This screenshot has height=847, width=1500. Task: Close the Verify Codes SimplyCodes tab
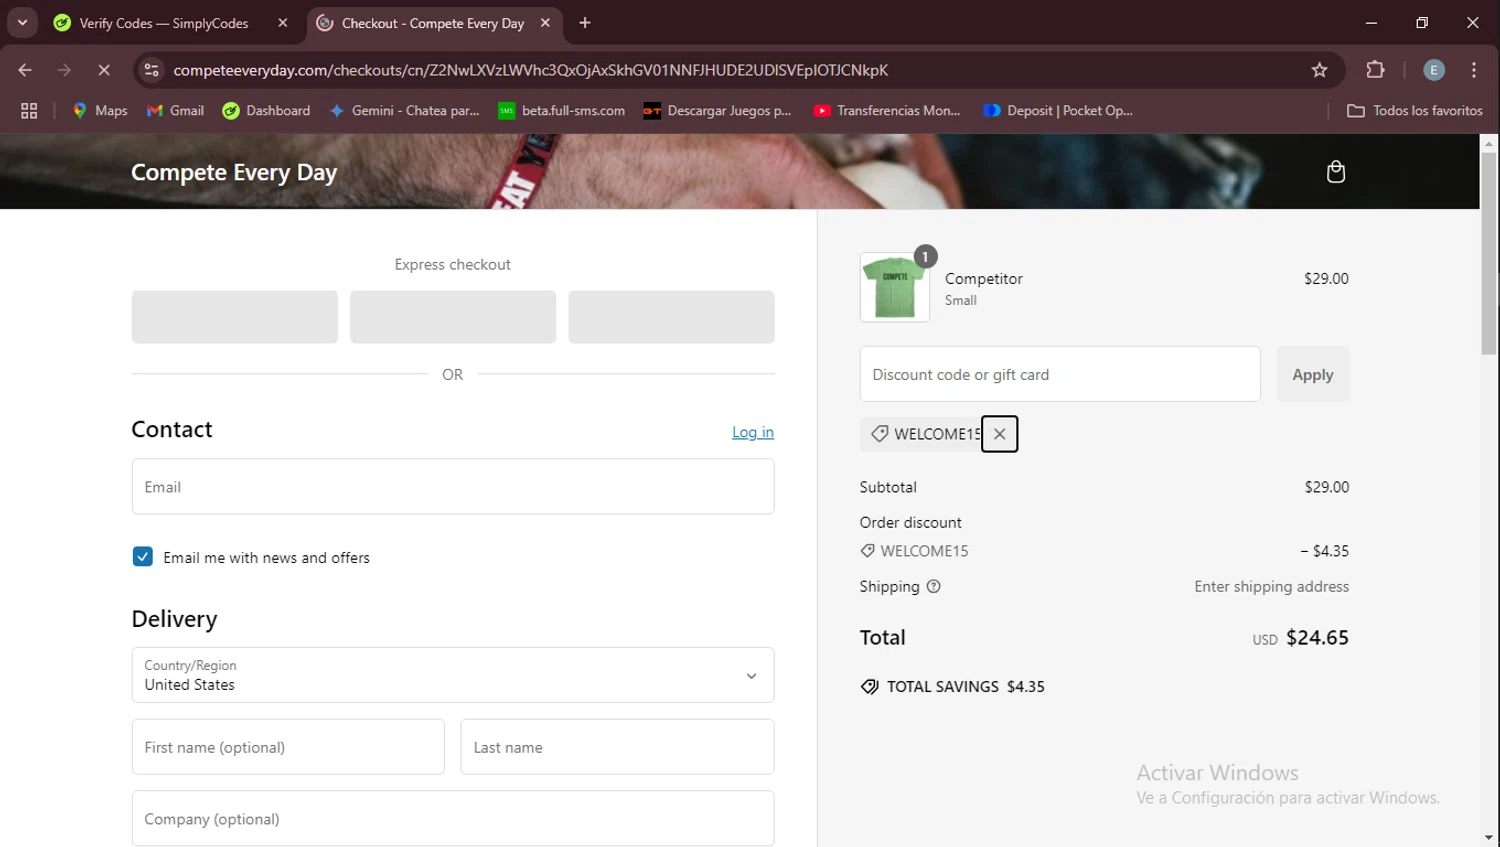tap(283, 23)
